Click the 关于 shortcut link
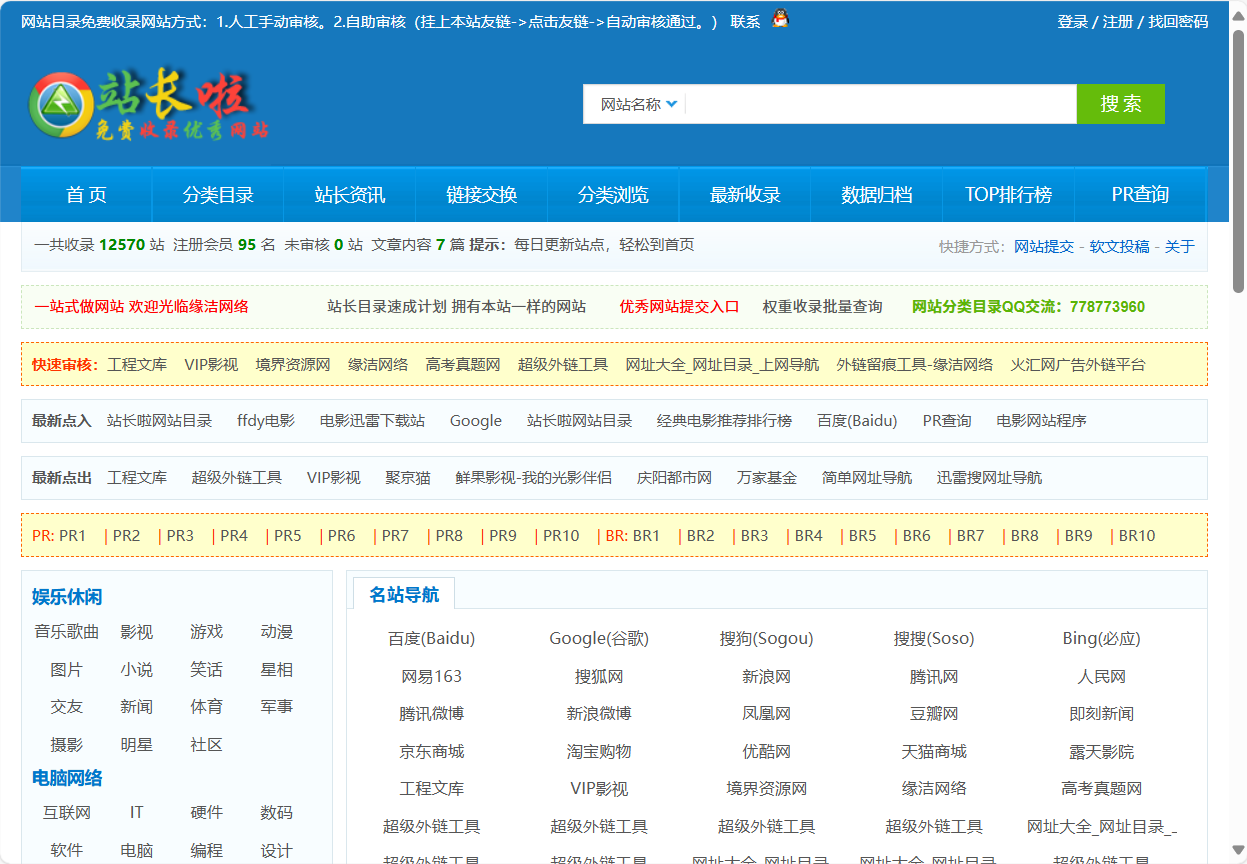This screenshot has height=864, width=1247. point(1179,246)
